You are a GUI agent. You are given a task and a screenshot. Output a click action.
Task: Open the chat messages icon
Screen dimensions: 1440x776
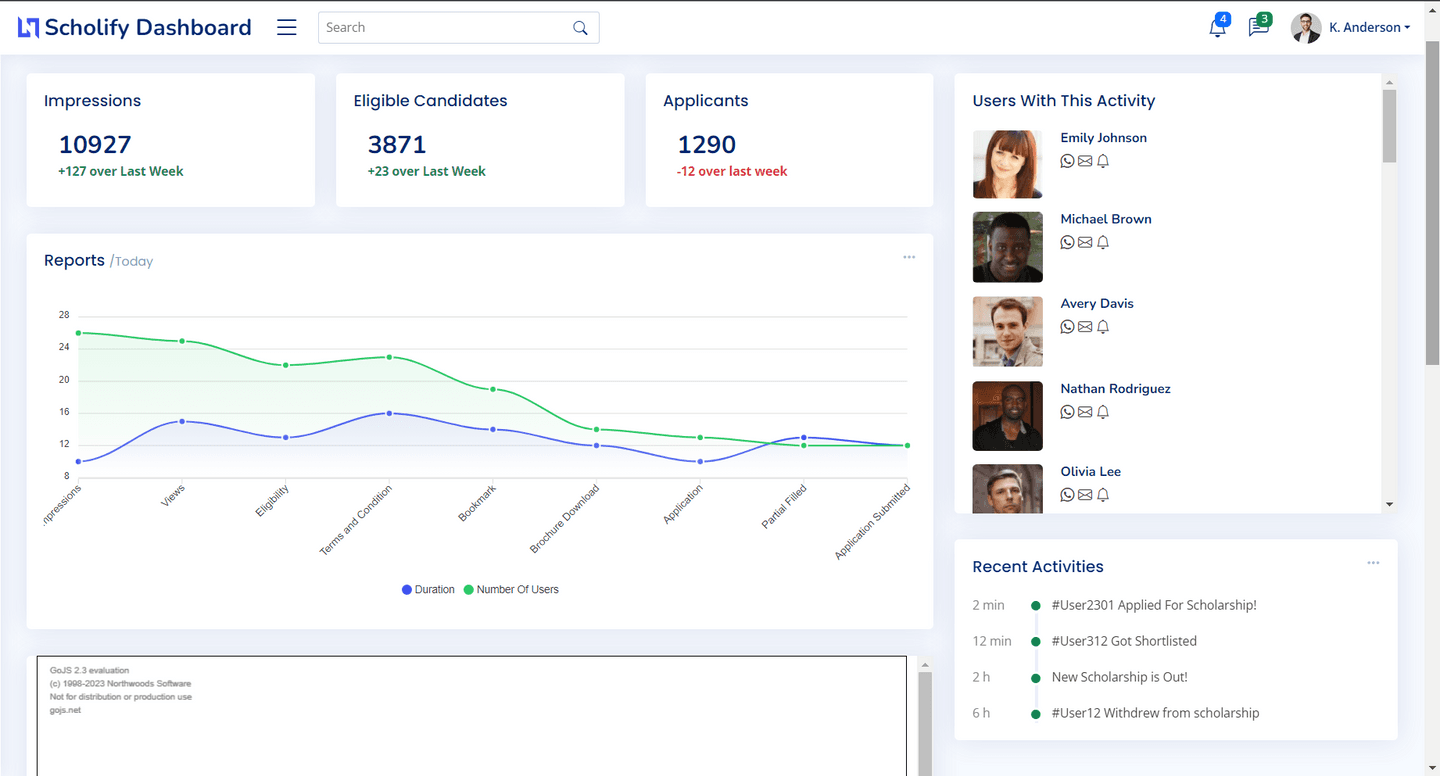1258,28
